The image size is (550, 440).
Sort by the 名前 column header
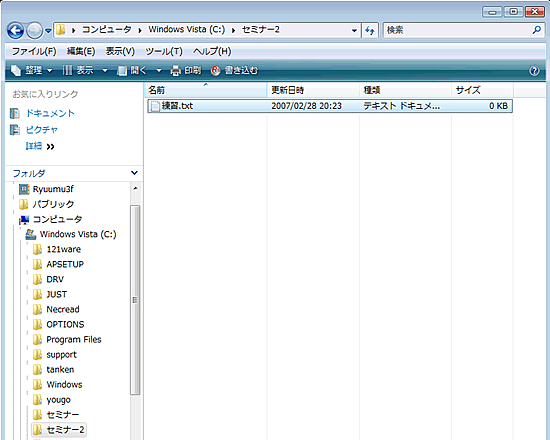pos(206,90)
